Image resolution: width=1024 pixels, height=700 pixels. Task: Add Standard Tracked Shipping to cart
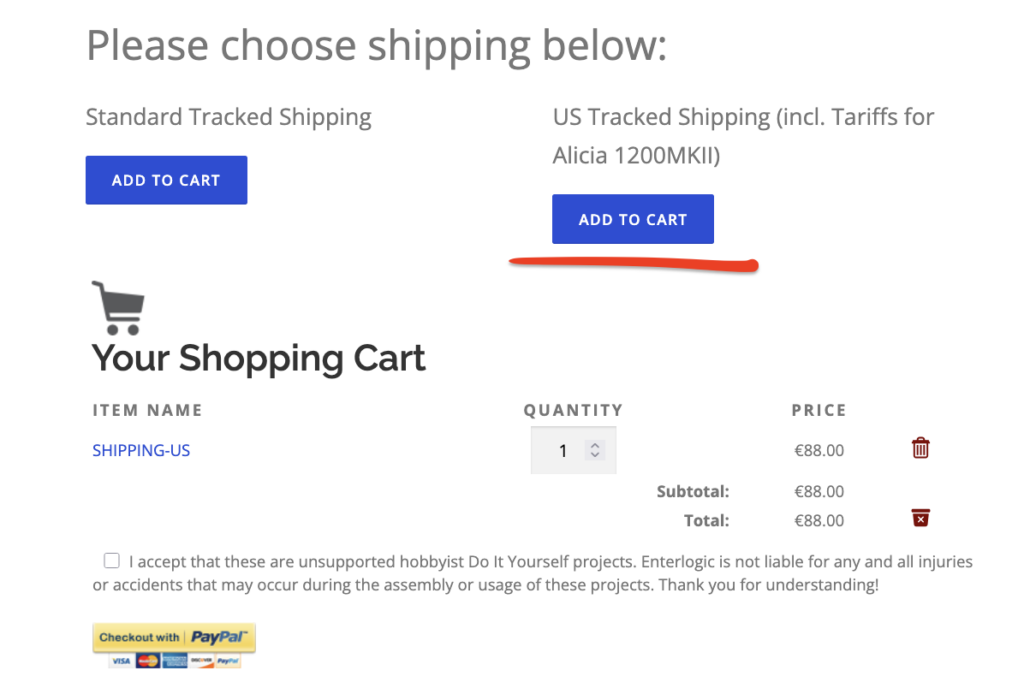(x=166, y=180)
